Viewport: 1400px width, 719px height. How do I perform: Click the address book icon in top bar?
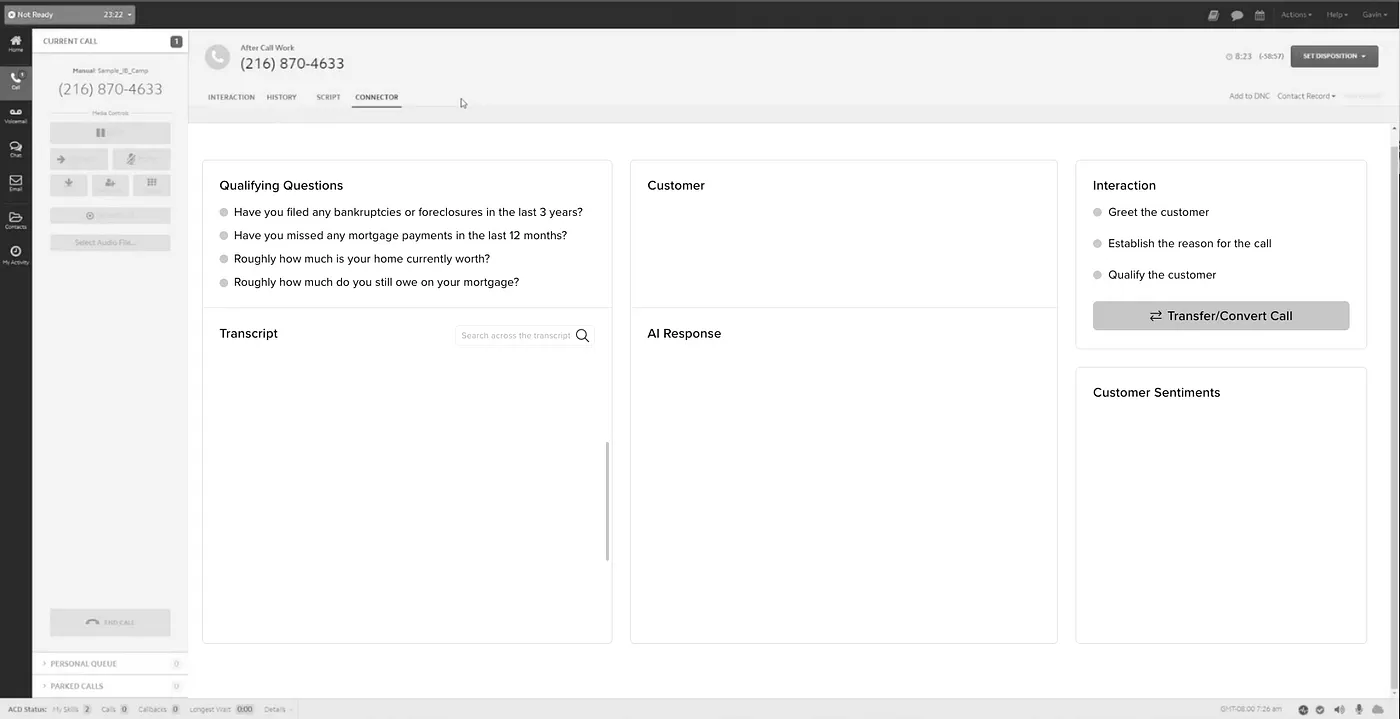pyautogui.click(x=1213, y=15)
